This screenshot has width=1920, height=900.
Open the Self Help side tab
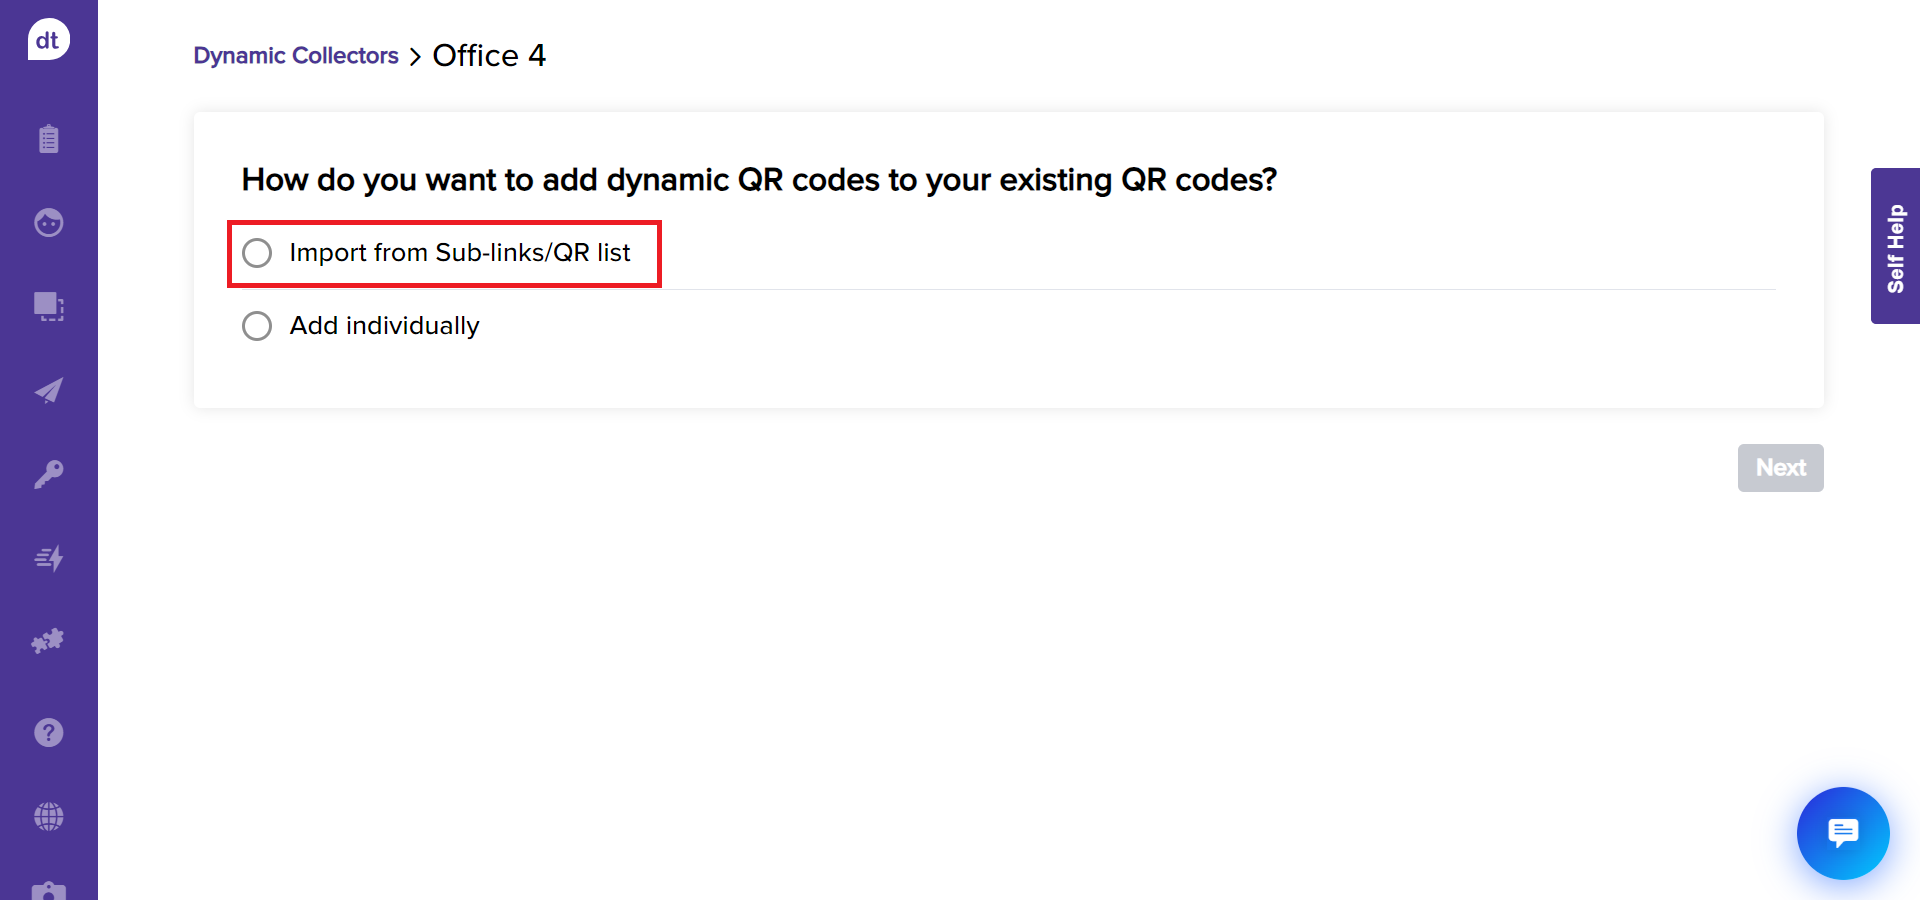click(x=1895, y=246)
